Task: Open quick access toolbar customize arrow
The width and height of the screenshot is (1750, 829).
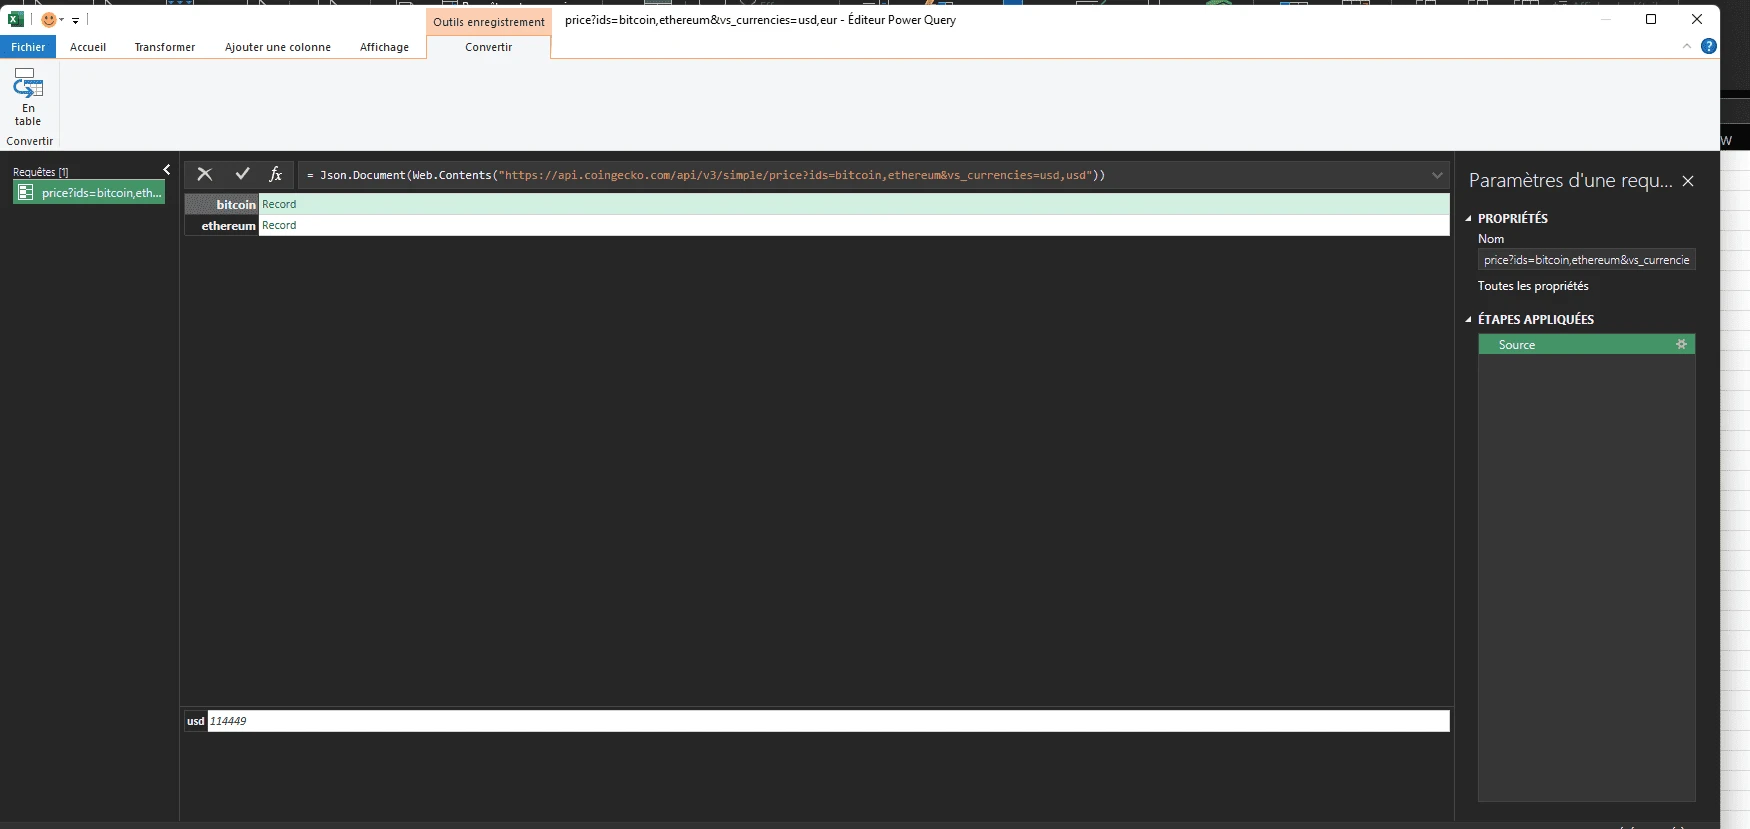Action: coord(75,20)
